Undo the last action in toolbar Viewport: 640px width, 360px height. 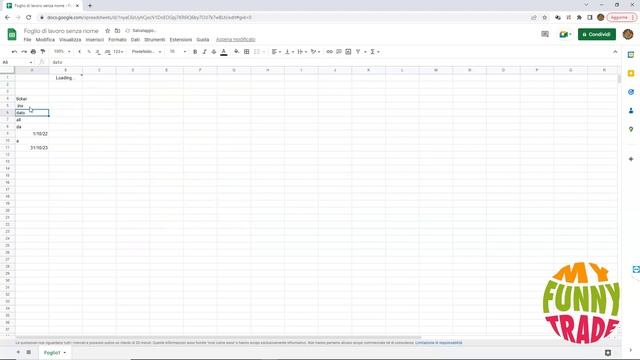tap(14, 52)
